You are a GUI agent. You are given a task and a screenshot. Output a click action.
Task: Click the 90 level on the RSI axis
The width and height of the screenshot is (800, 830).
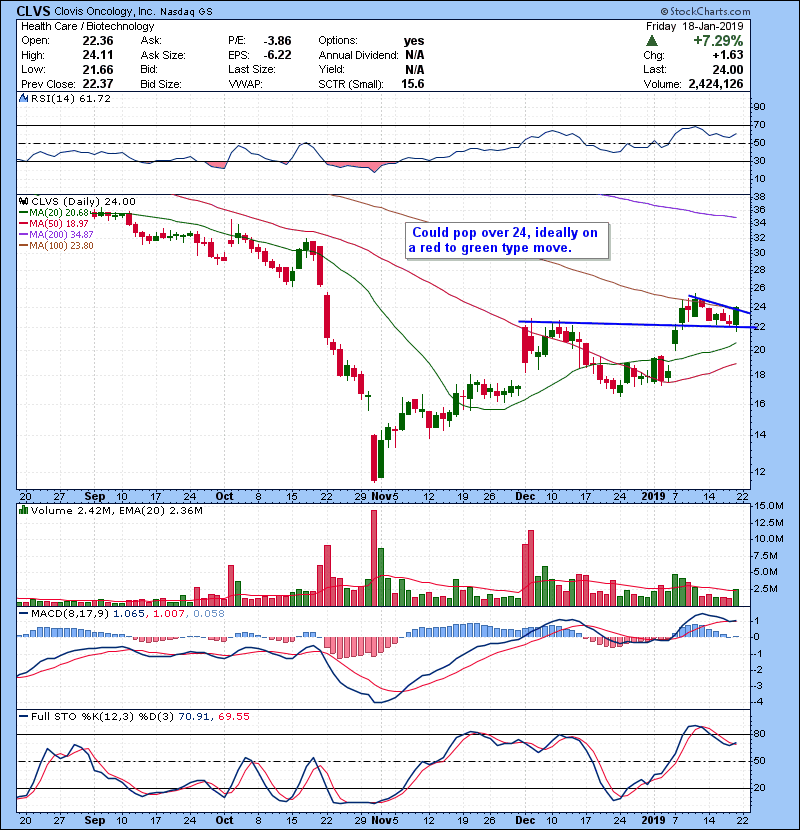click(x=759, y=107)
